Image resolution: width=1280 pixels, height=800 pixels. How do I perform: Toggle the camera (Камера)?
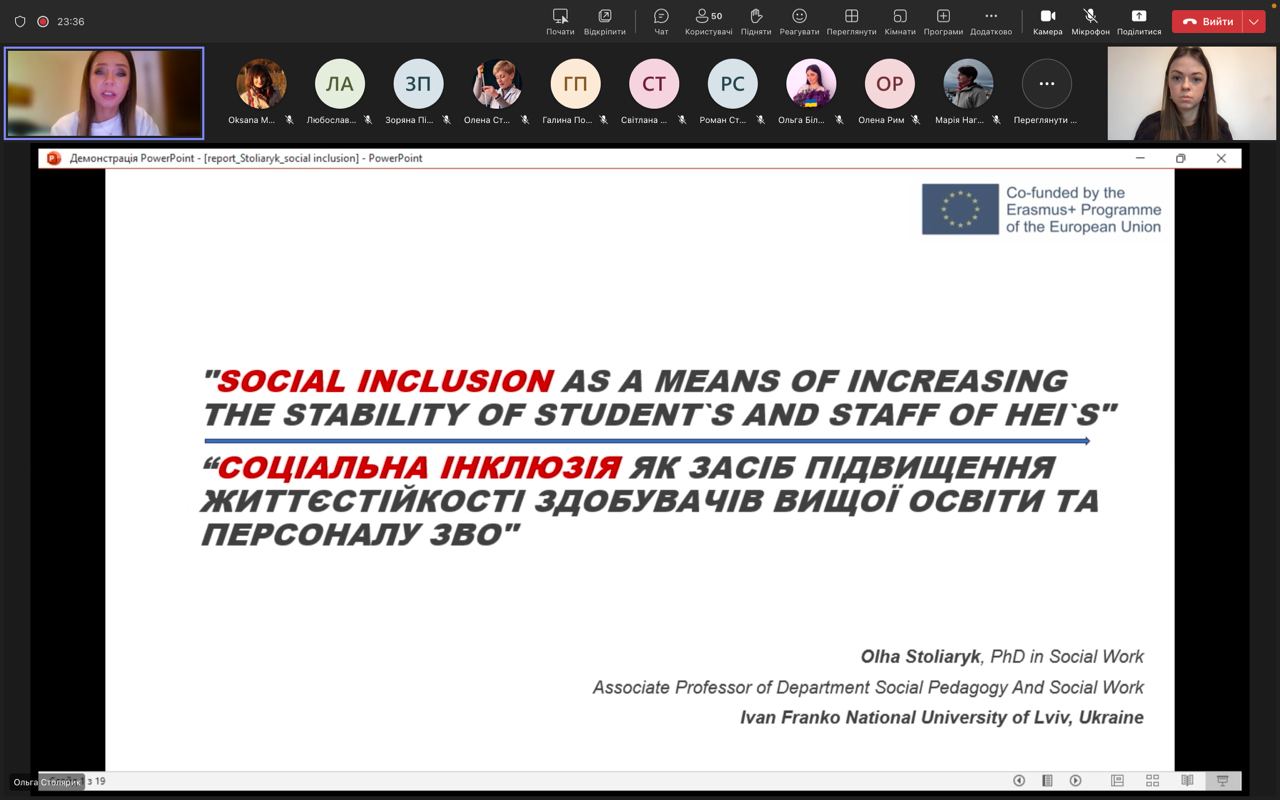(1047, 21)
